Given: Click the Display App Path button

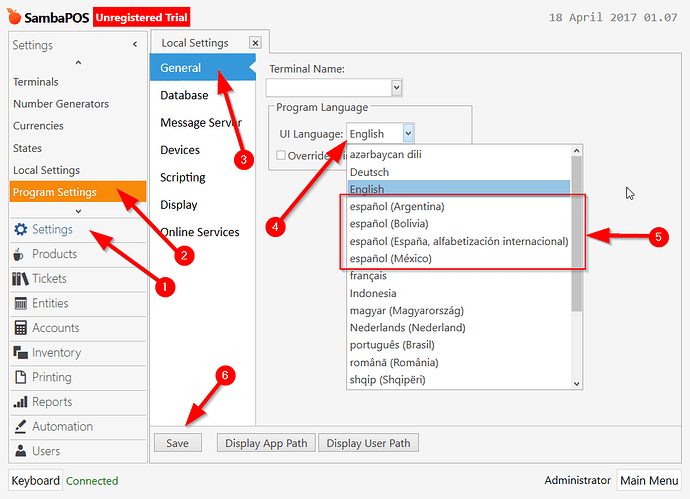Looking at the screenshot, I should tap(266, 443).
